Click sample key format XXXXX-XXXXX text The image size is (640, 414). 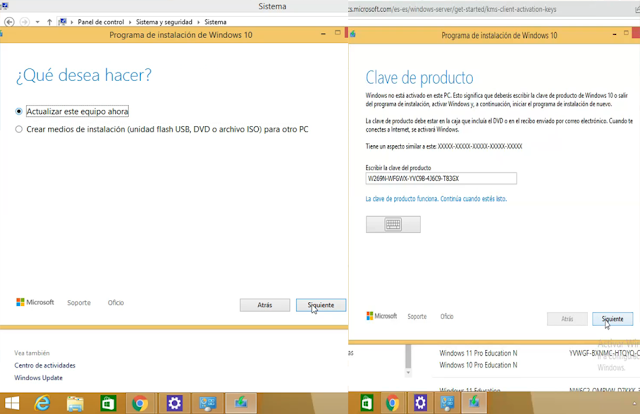point(480,146)
